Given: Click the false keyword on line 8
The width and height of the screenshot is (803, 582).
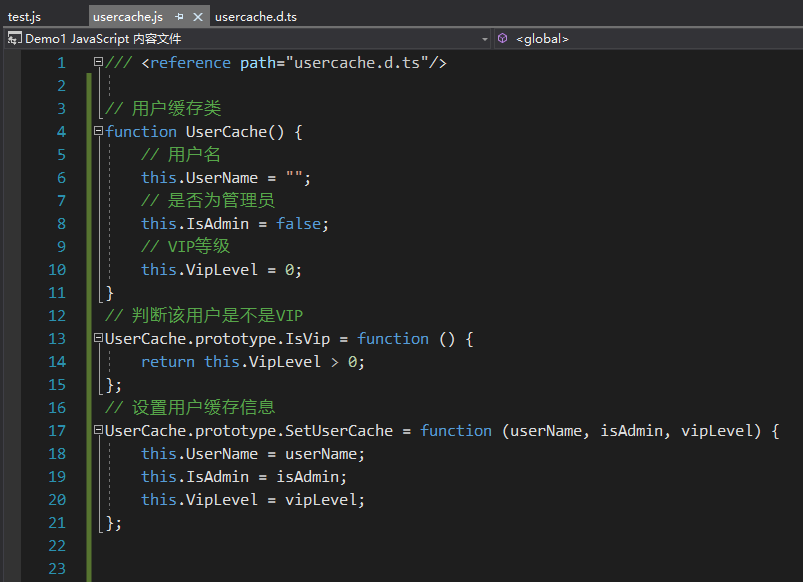Looking at the screenshot, I should 299,224.
